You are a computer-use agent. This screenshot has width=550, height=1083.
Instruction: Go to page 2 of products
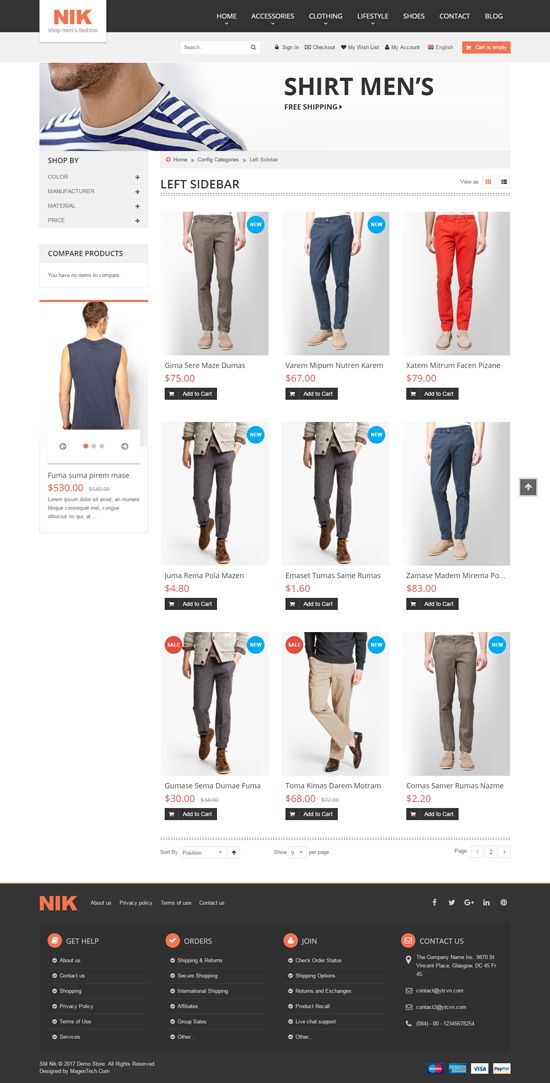[x=491, y=852]
